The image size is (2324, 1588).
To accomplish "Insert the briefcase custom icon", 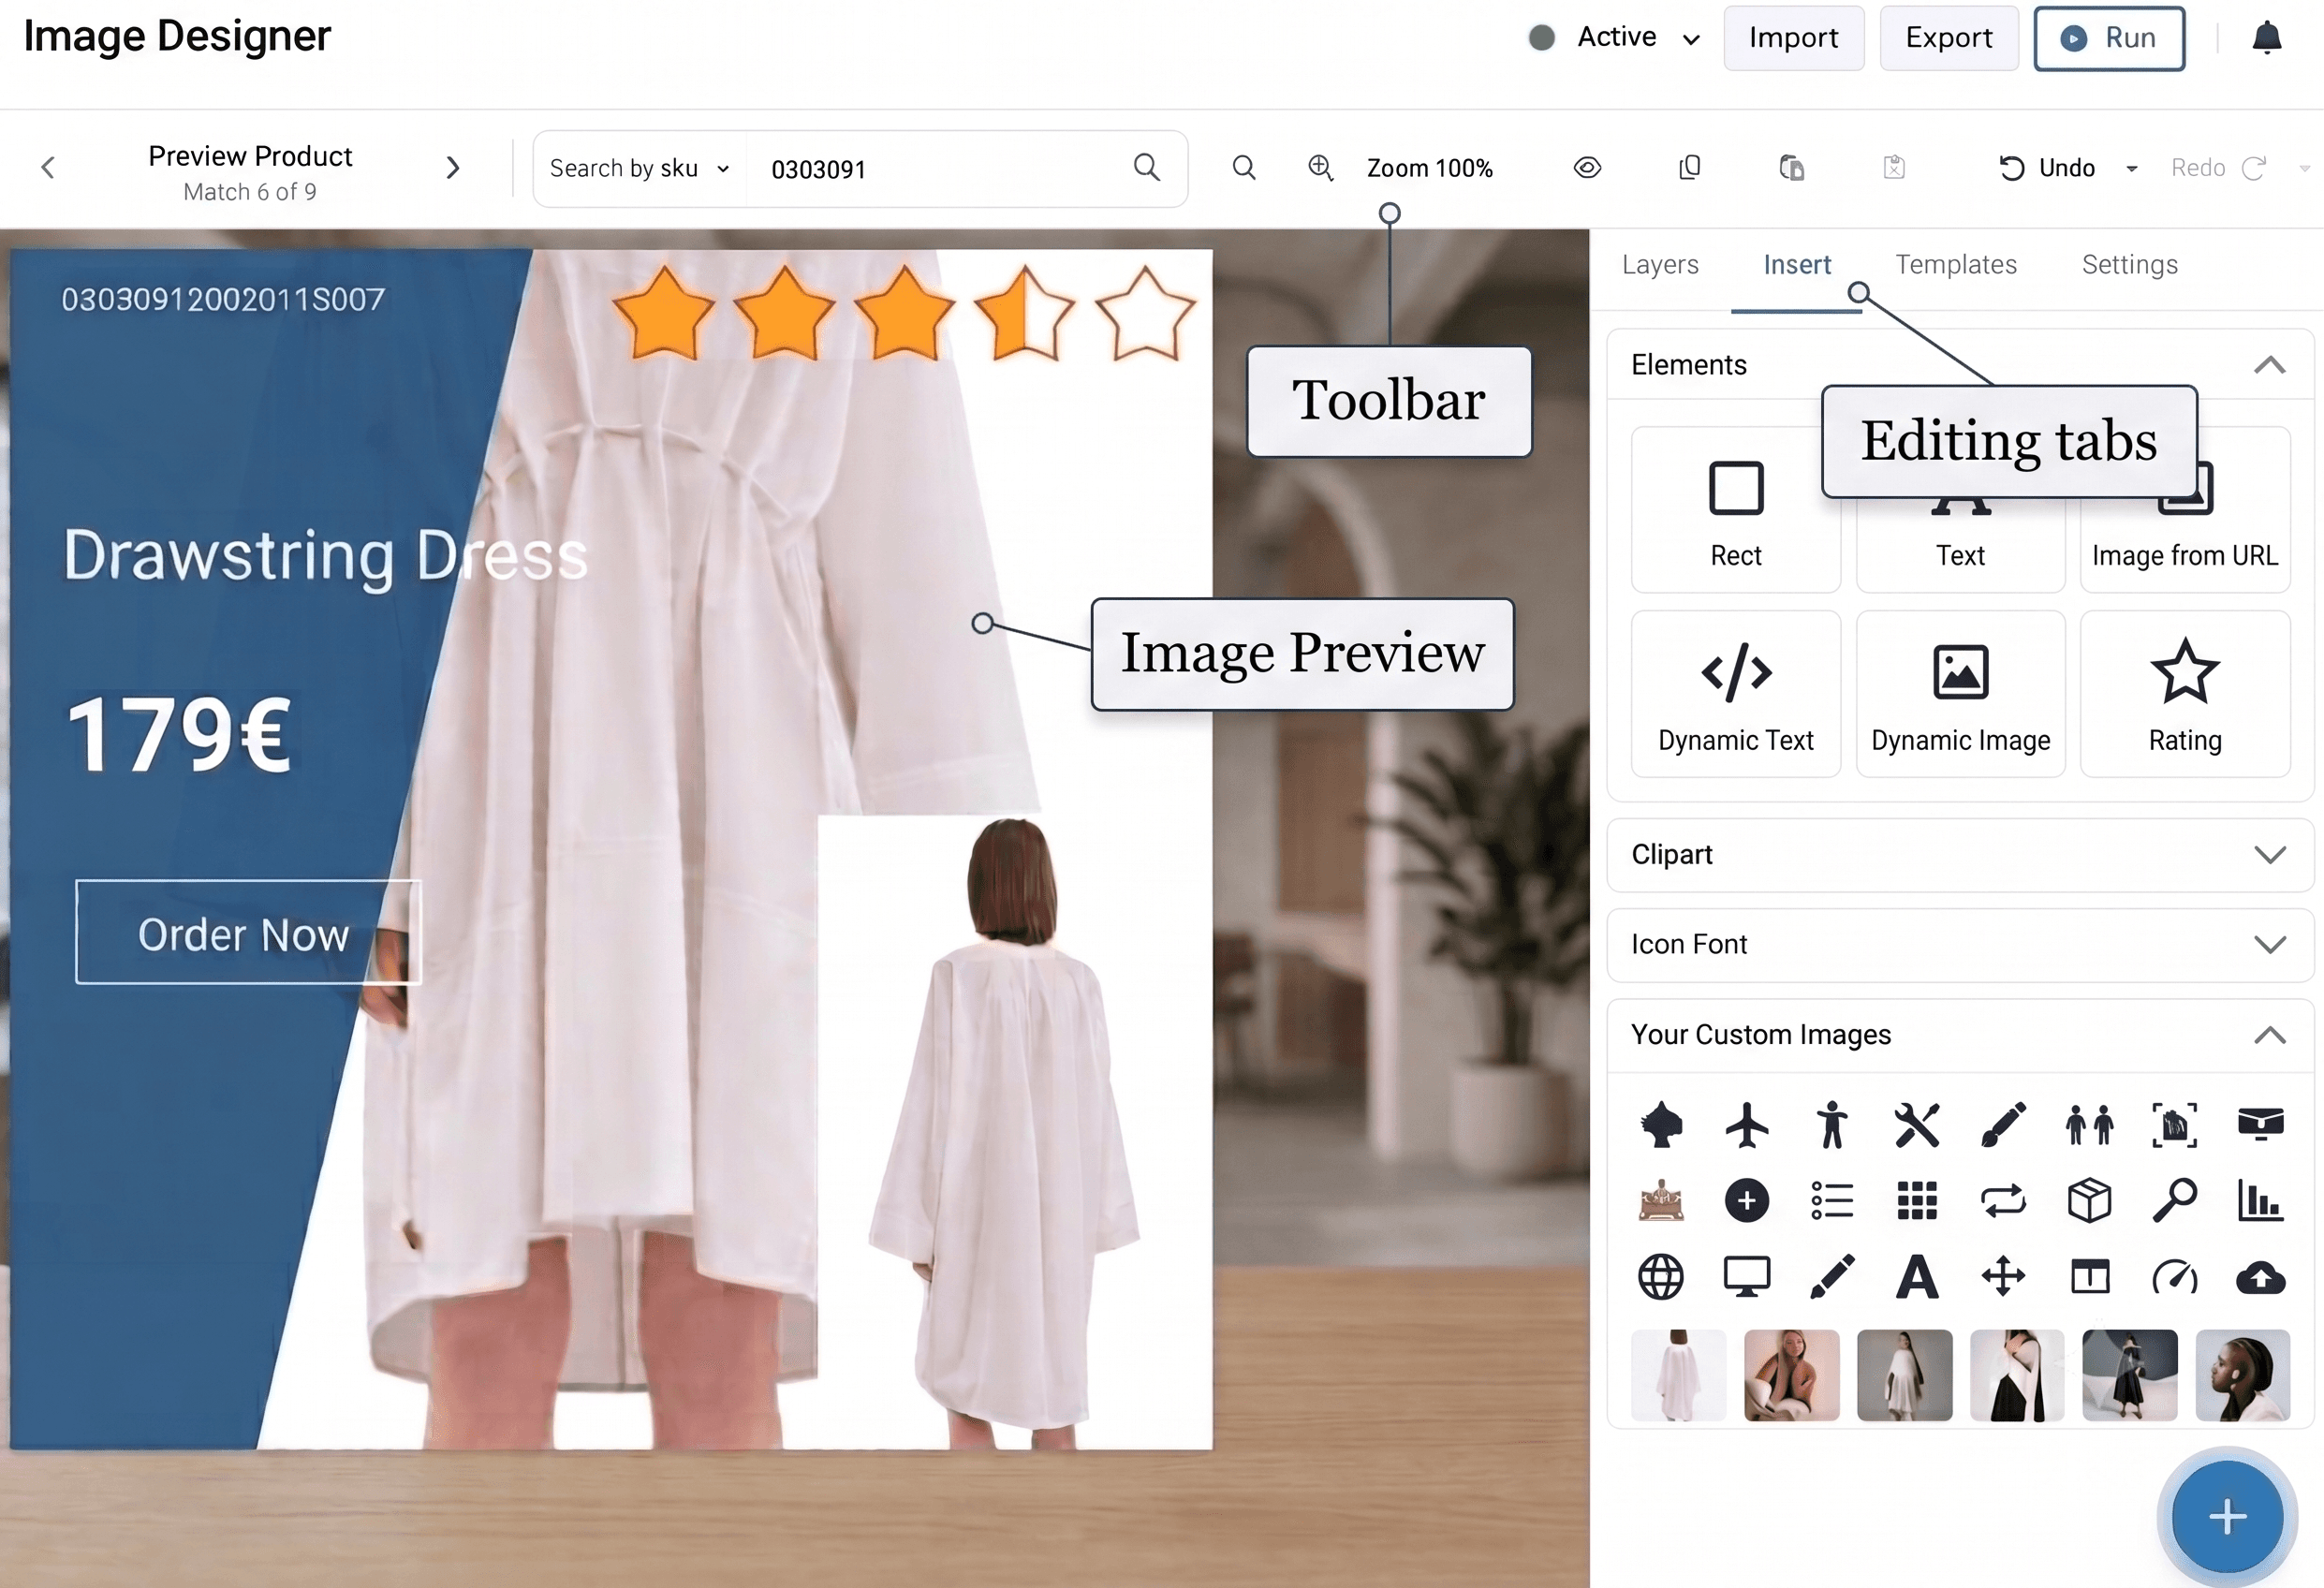I will (x=2261, y=1123).
